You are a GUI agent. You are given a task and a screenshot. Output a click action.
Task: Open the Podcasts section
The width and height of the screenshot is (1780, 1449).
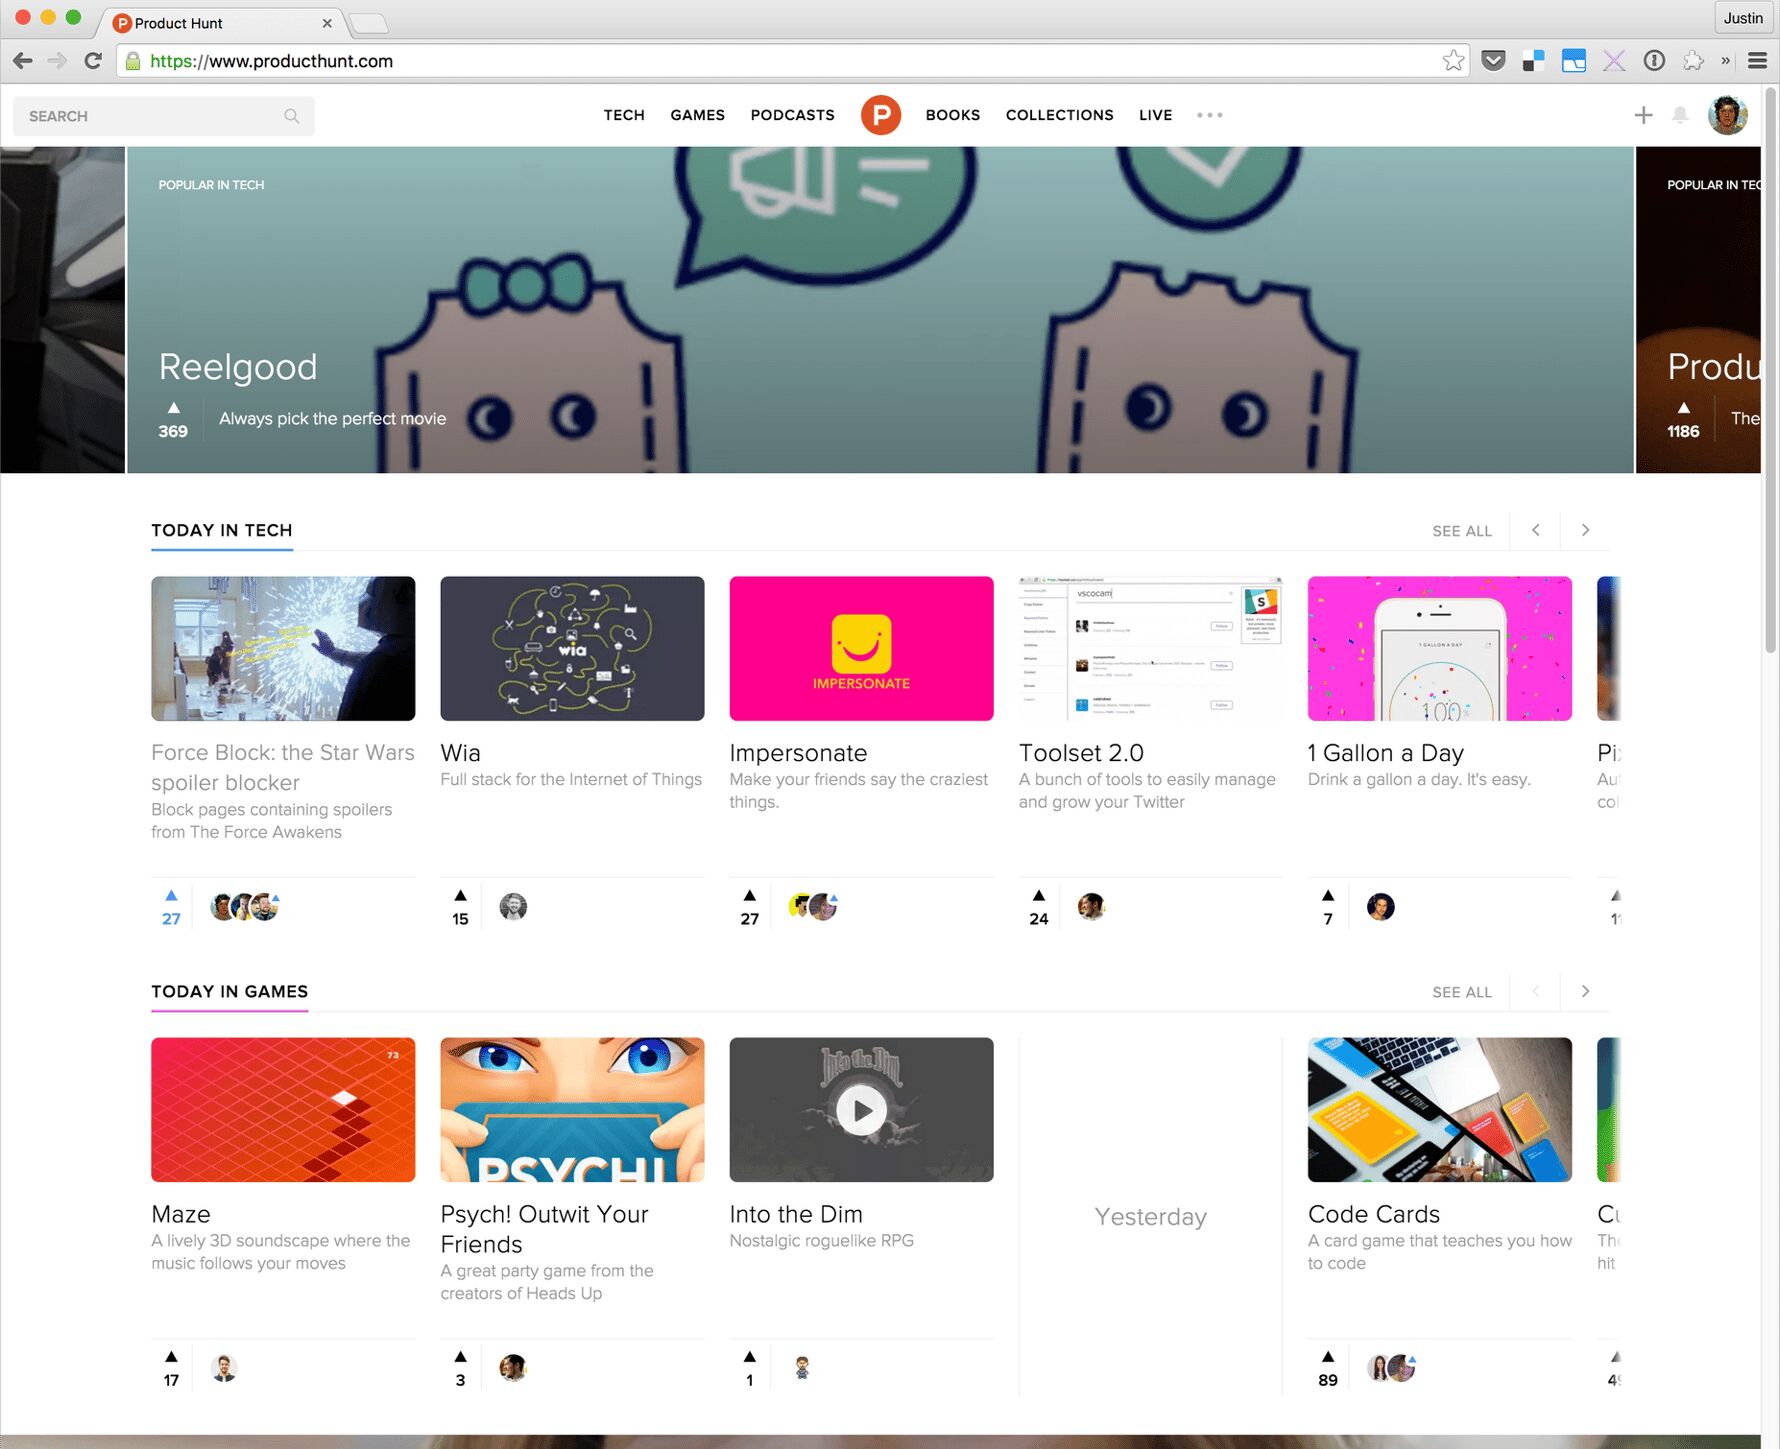pos(792,115)
